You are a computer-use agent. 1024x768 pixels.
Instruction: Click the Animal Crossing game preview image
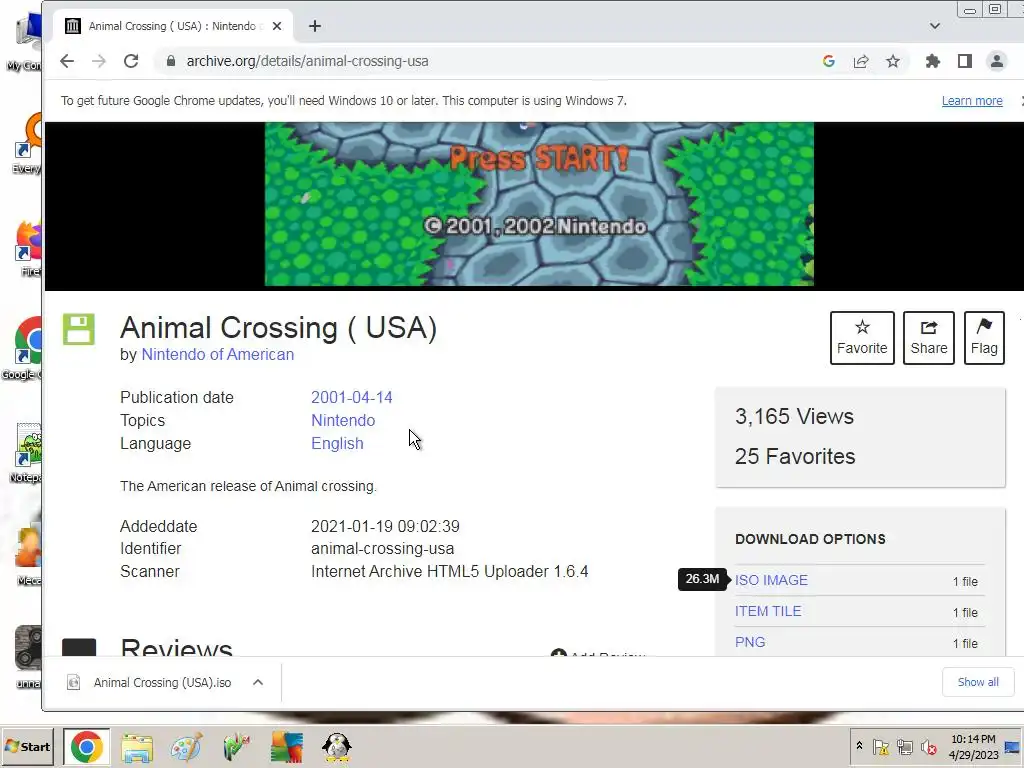(539, 204)
